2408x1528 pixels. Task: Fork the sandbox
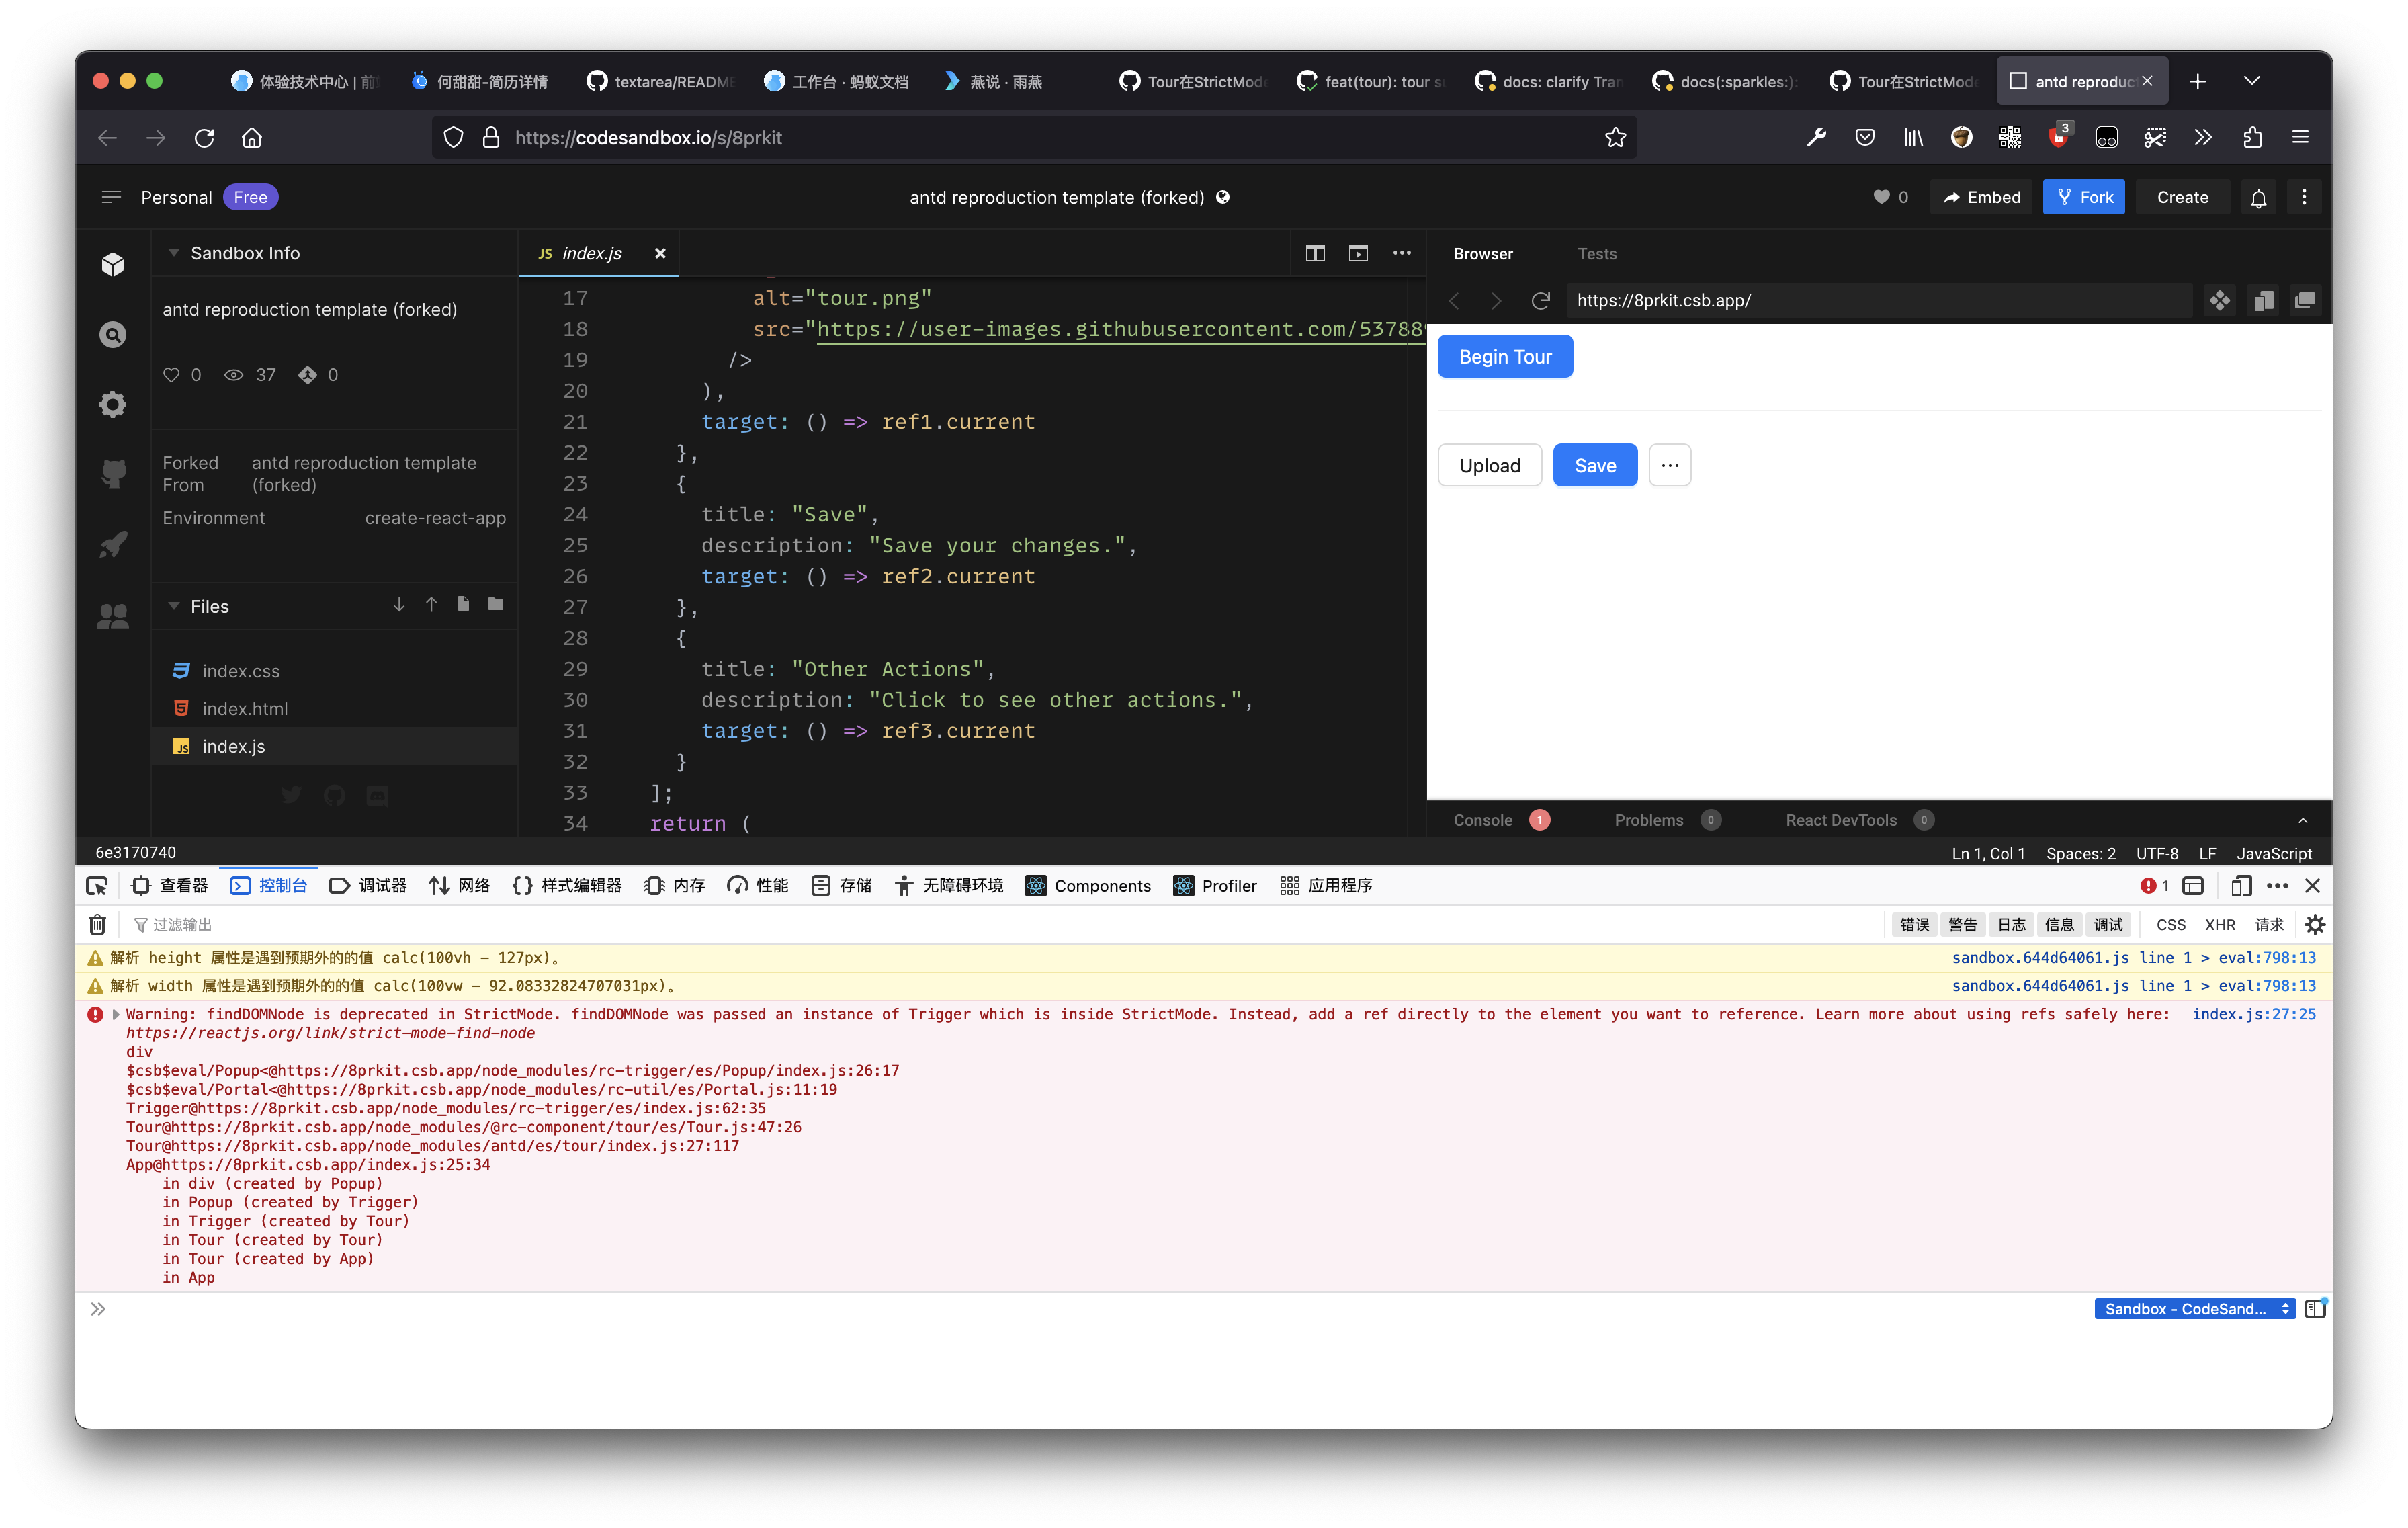(2084, 197)
